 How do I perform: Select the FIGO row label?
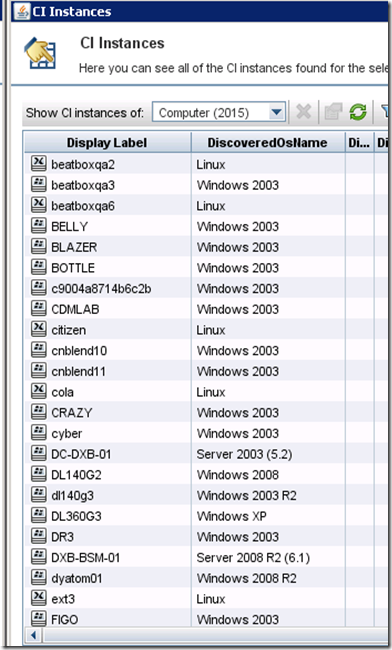coord(65,620)
